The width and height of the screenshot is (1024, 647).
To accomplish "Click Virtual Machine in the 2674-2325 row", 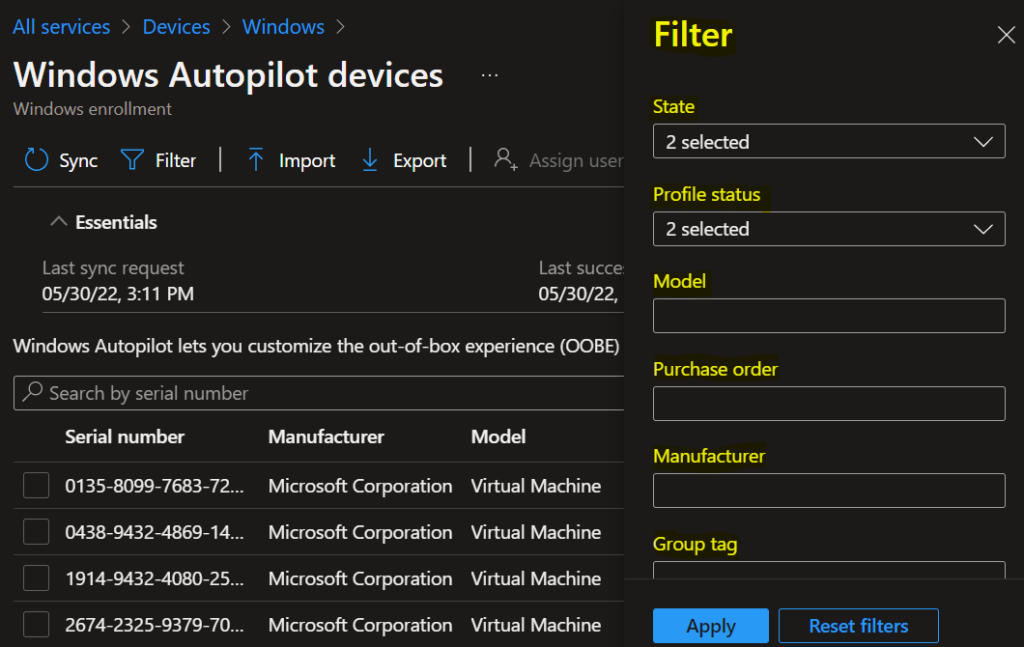I will click(536, 625).
